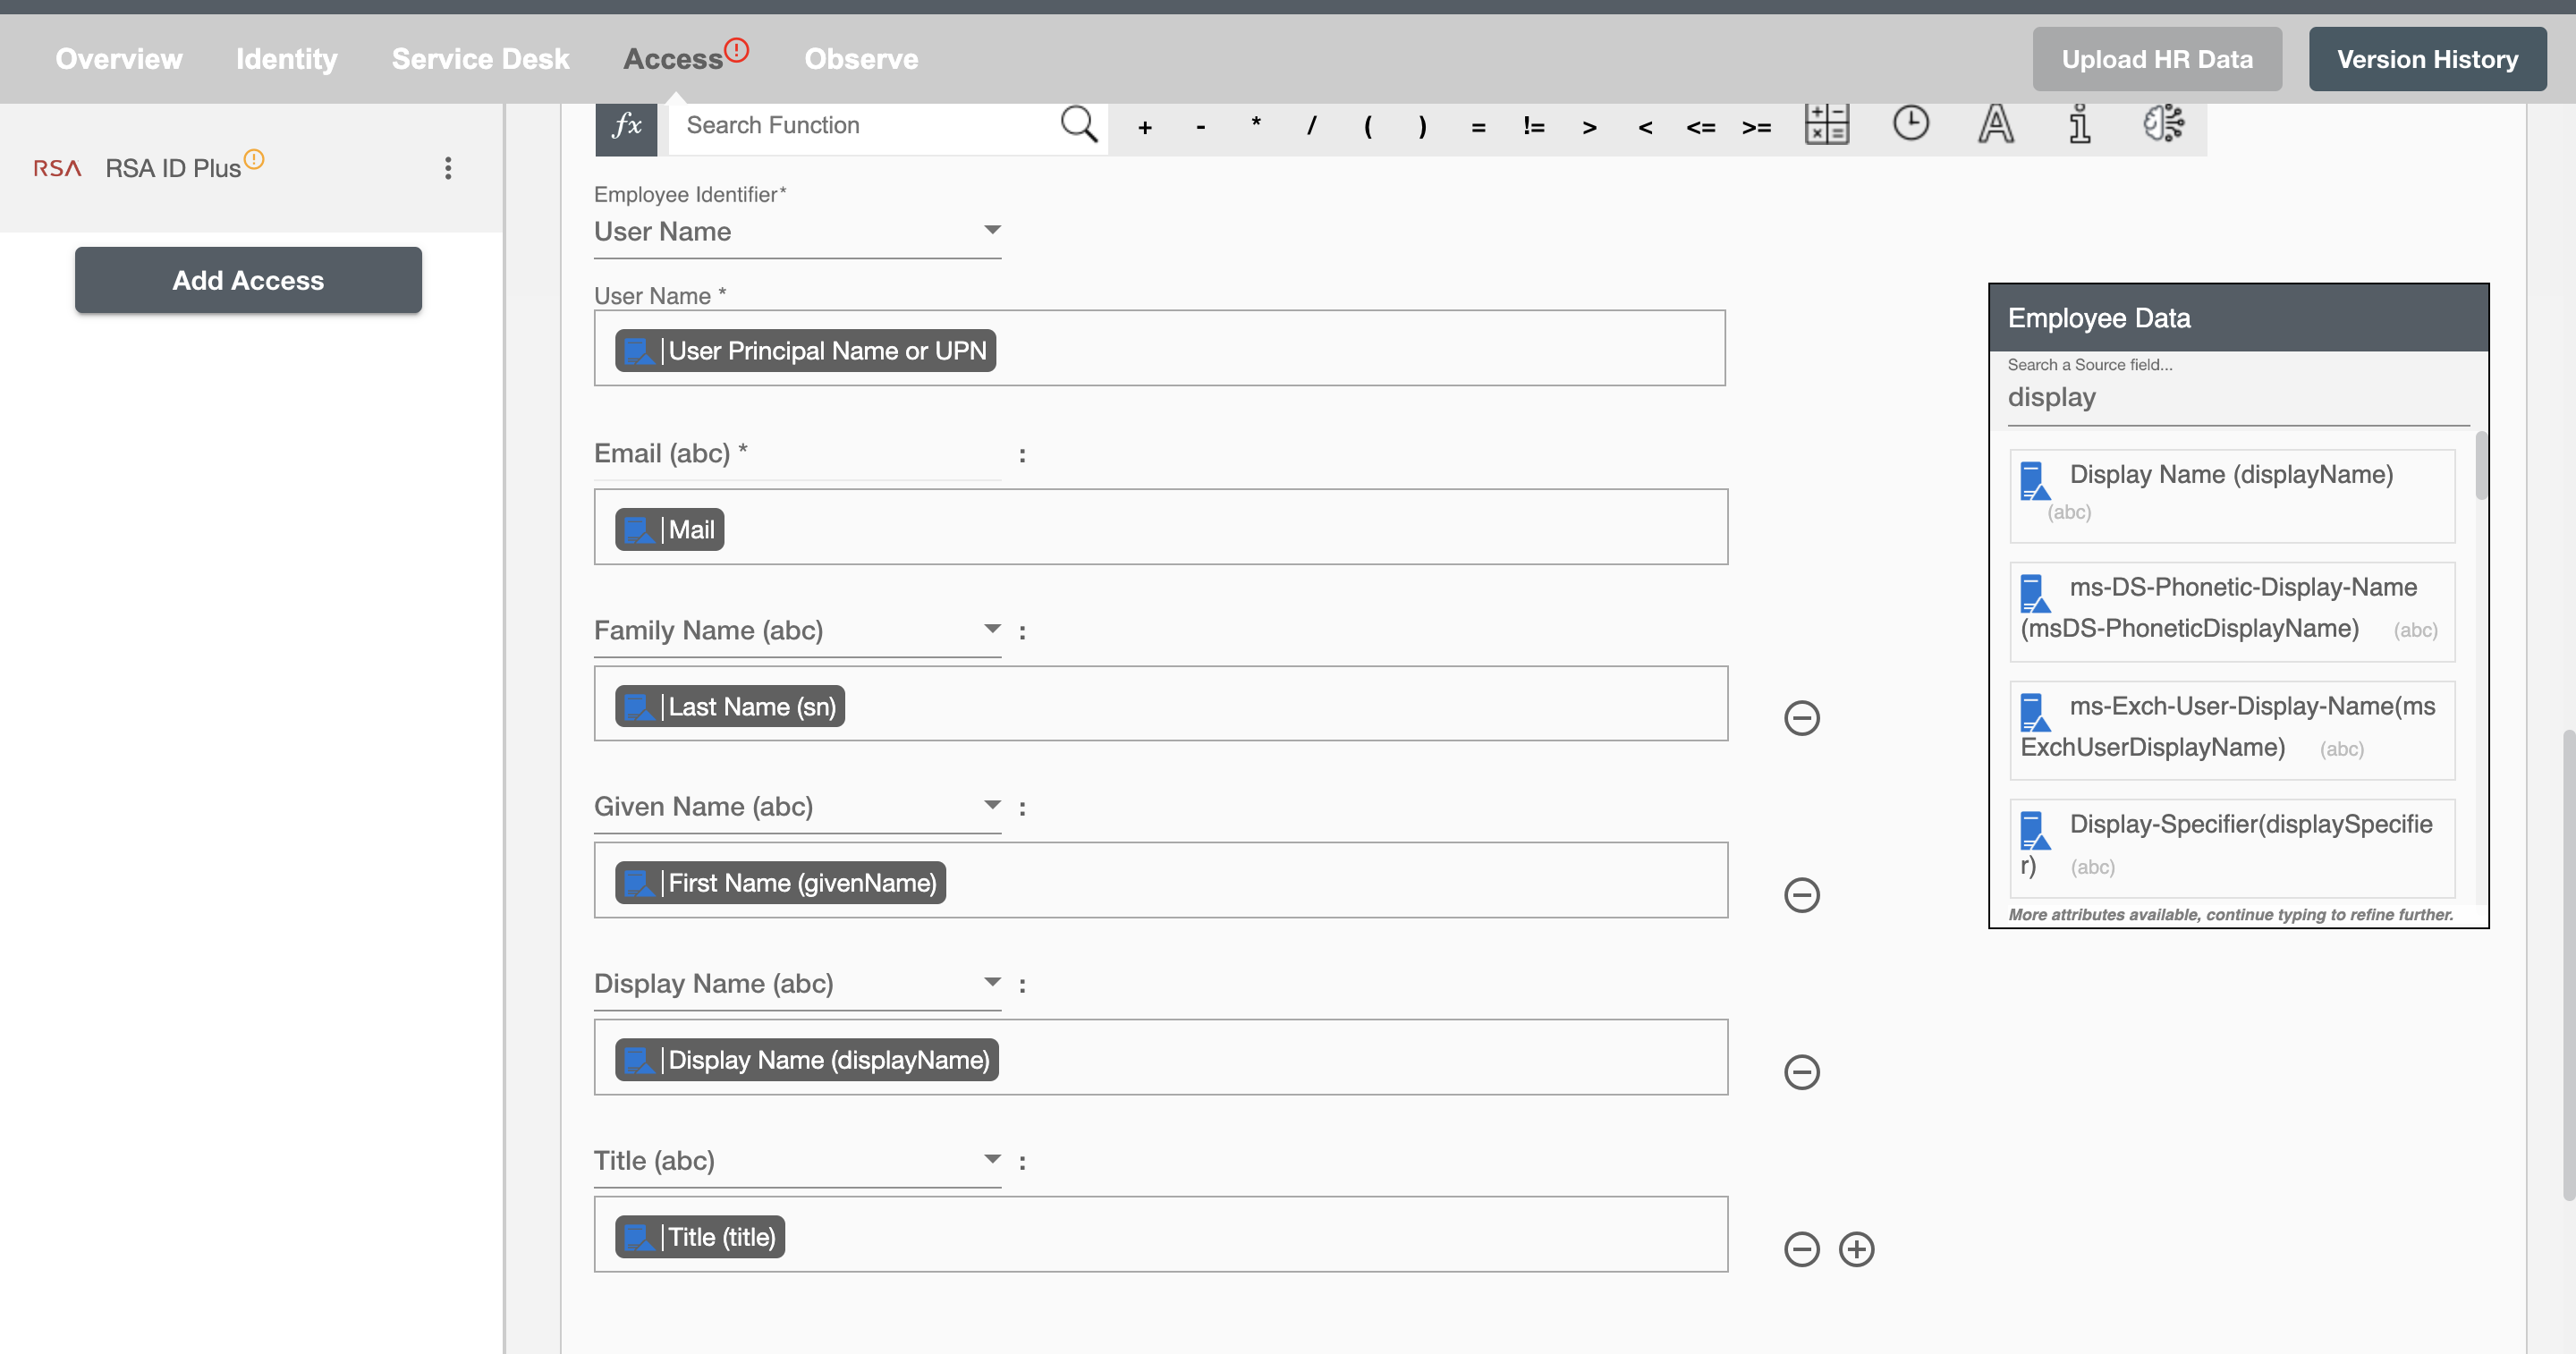Screen dimensions: 2576x1354
Task: Insert the closing parenthesis
Action: tap(1422, 126)
